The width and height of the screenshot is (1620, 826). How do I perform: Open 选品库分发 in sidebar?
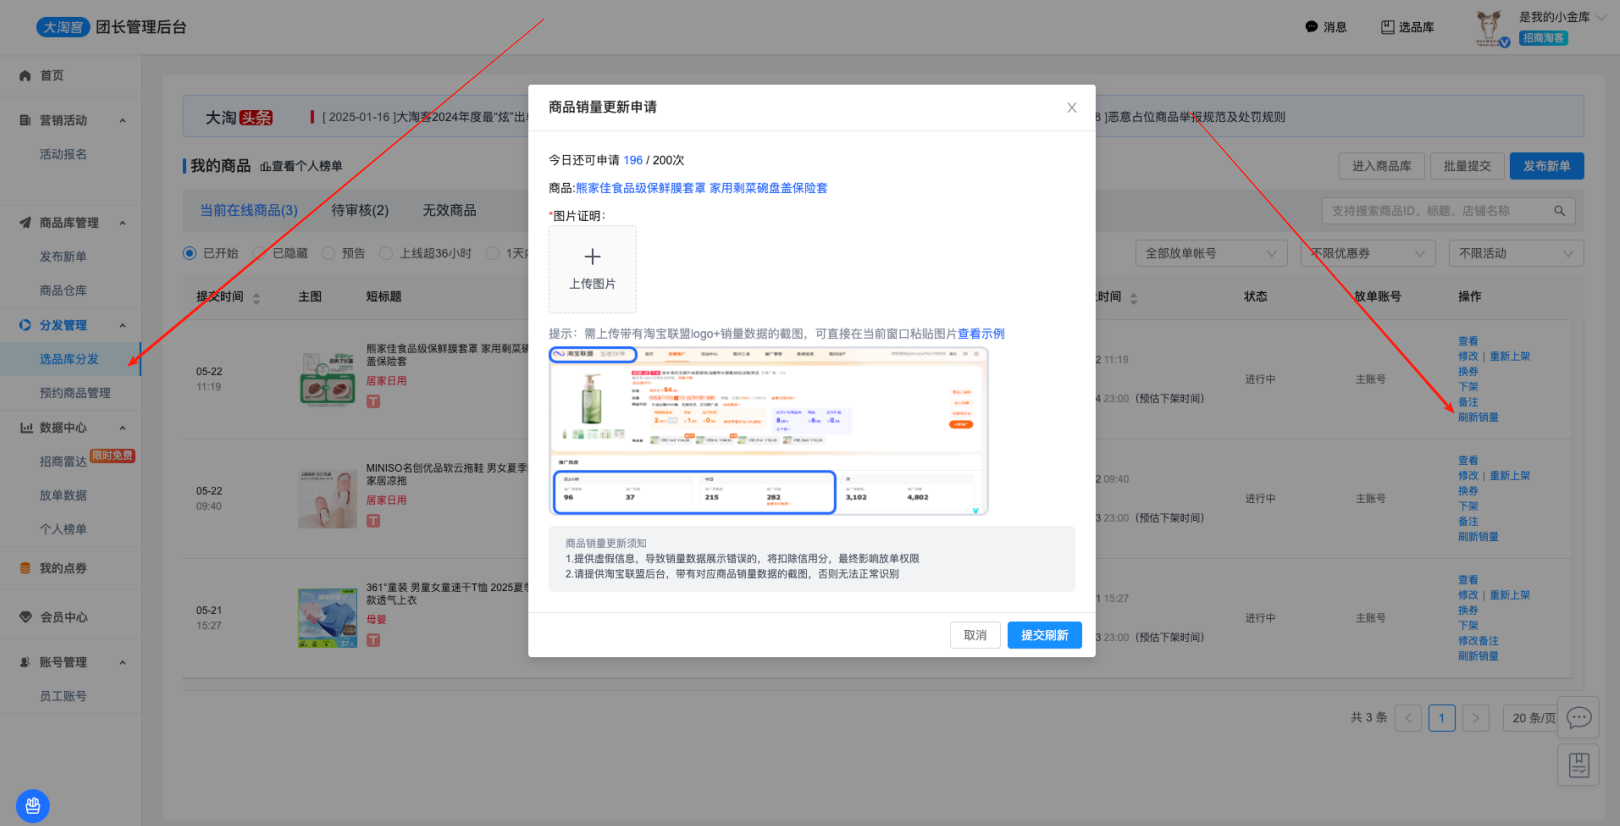69,359
